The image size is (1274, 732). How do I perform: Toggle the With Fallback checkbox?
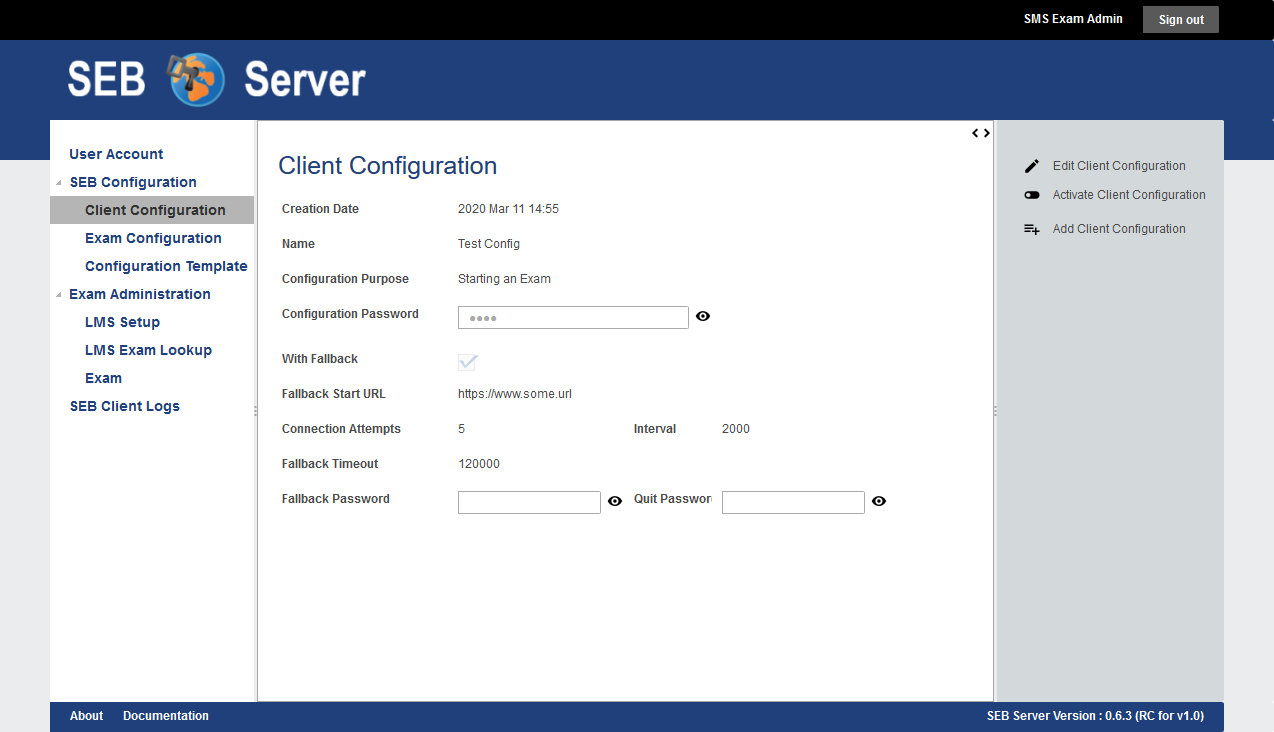pyautogui.click(x=467, y=361)
